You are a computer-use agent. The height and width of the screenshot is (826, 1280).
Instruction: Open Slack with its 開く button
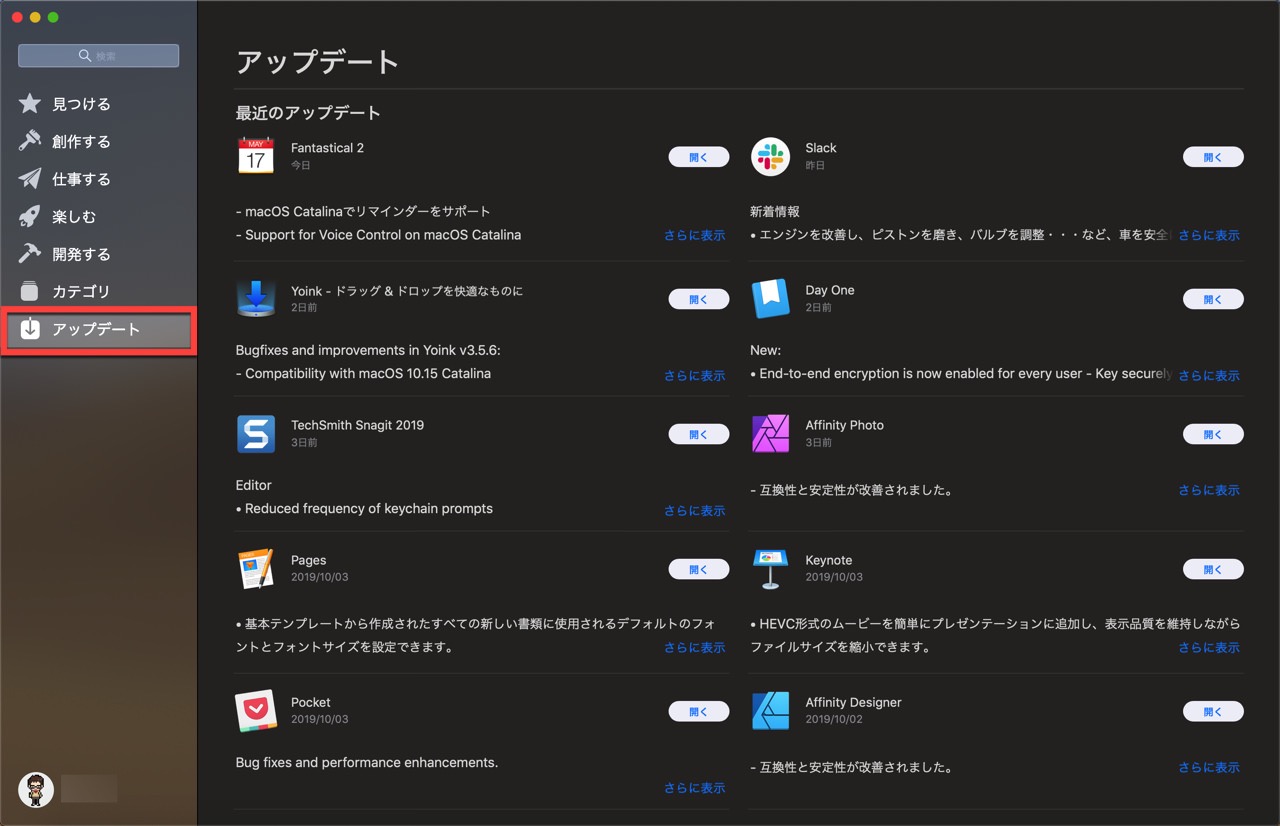point(1213,157)
